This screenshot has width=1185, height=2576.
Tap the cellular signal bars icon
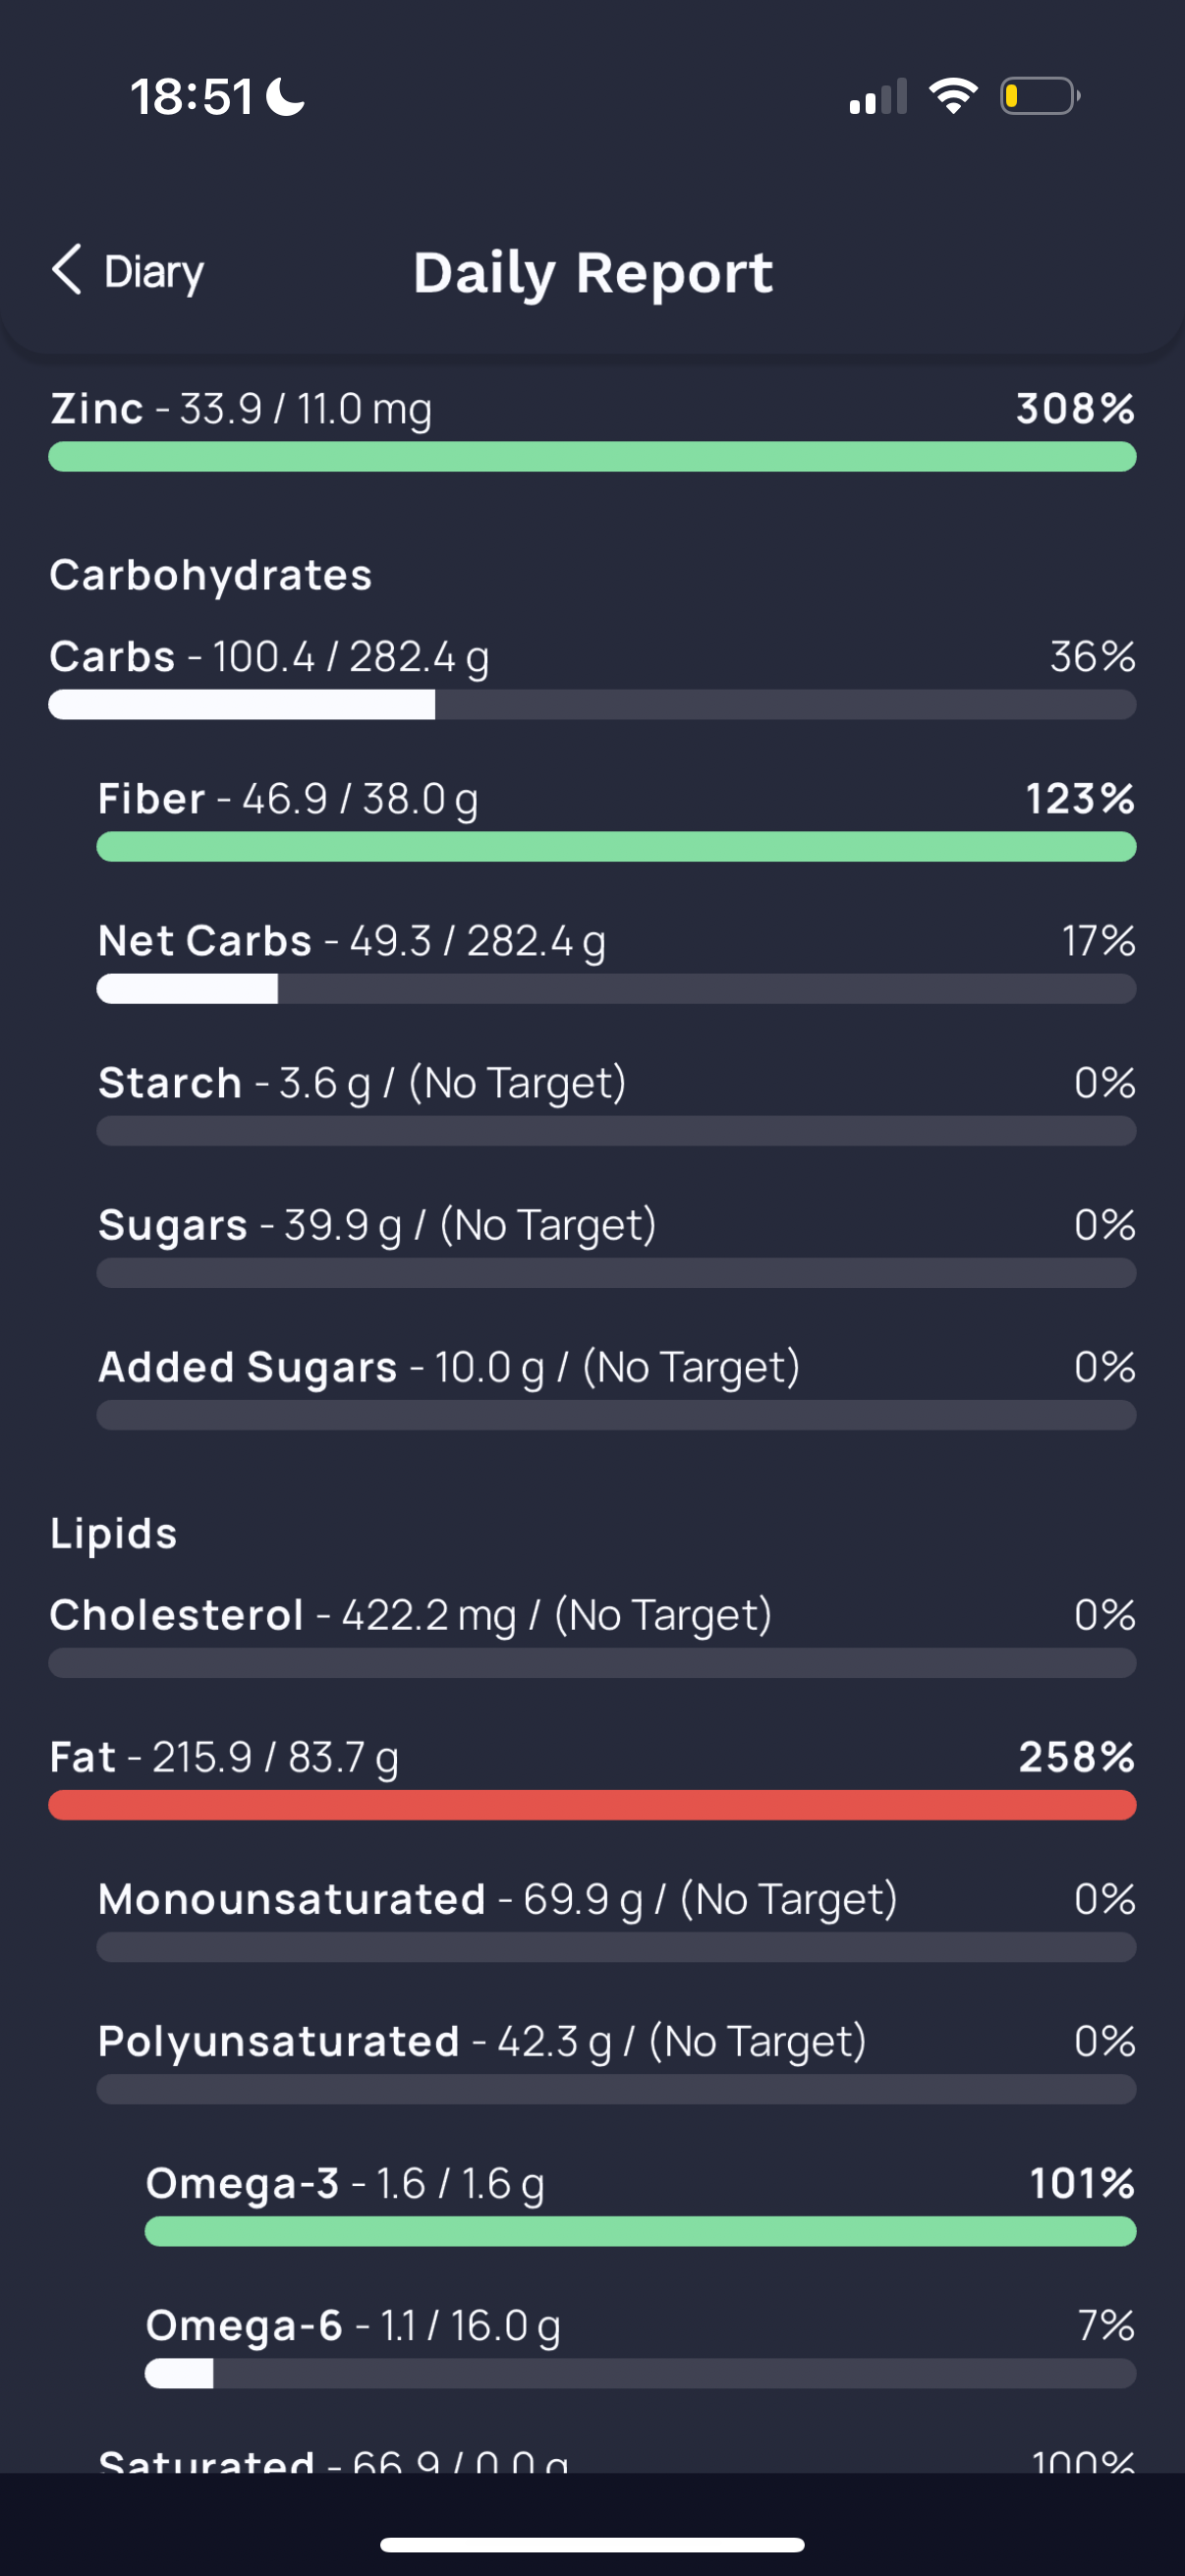pos(878,96)
